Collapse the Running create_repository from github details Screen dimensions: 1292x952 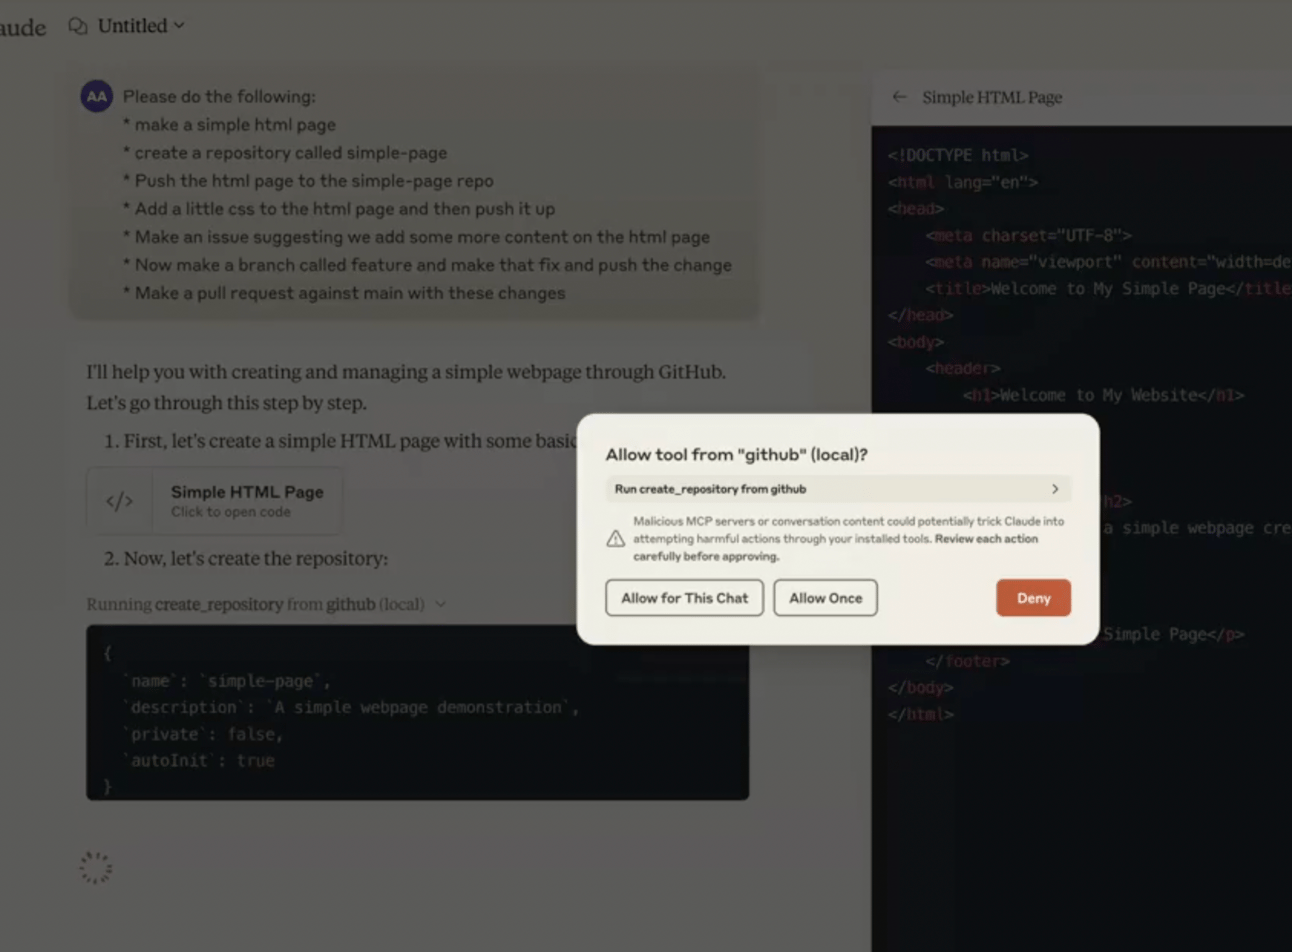click(440, 604)
